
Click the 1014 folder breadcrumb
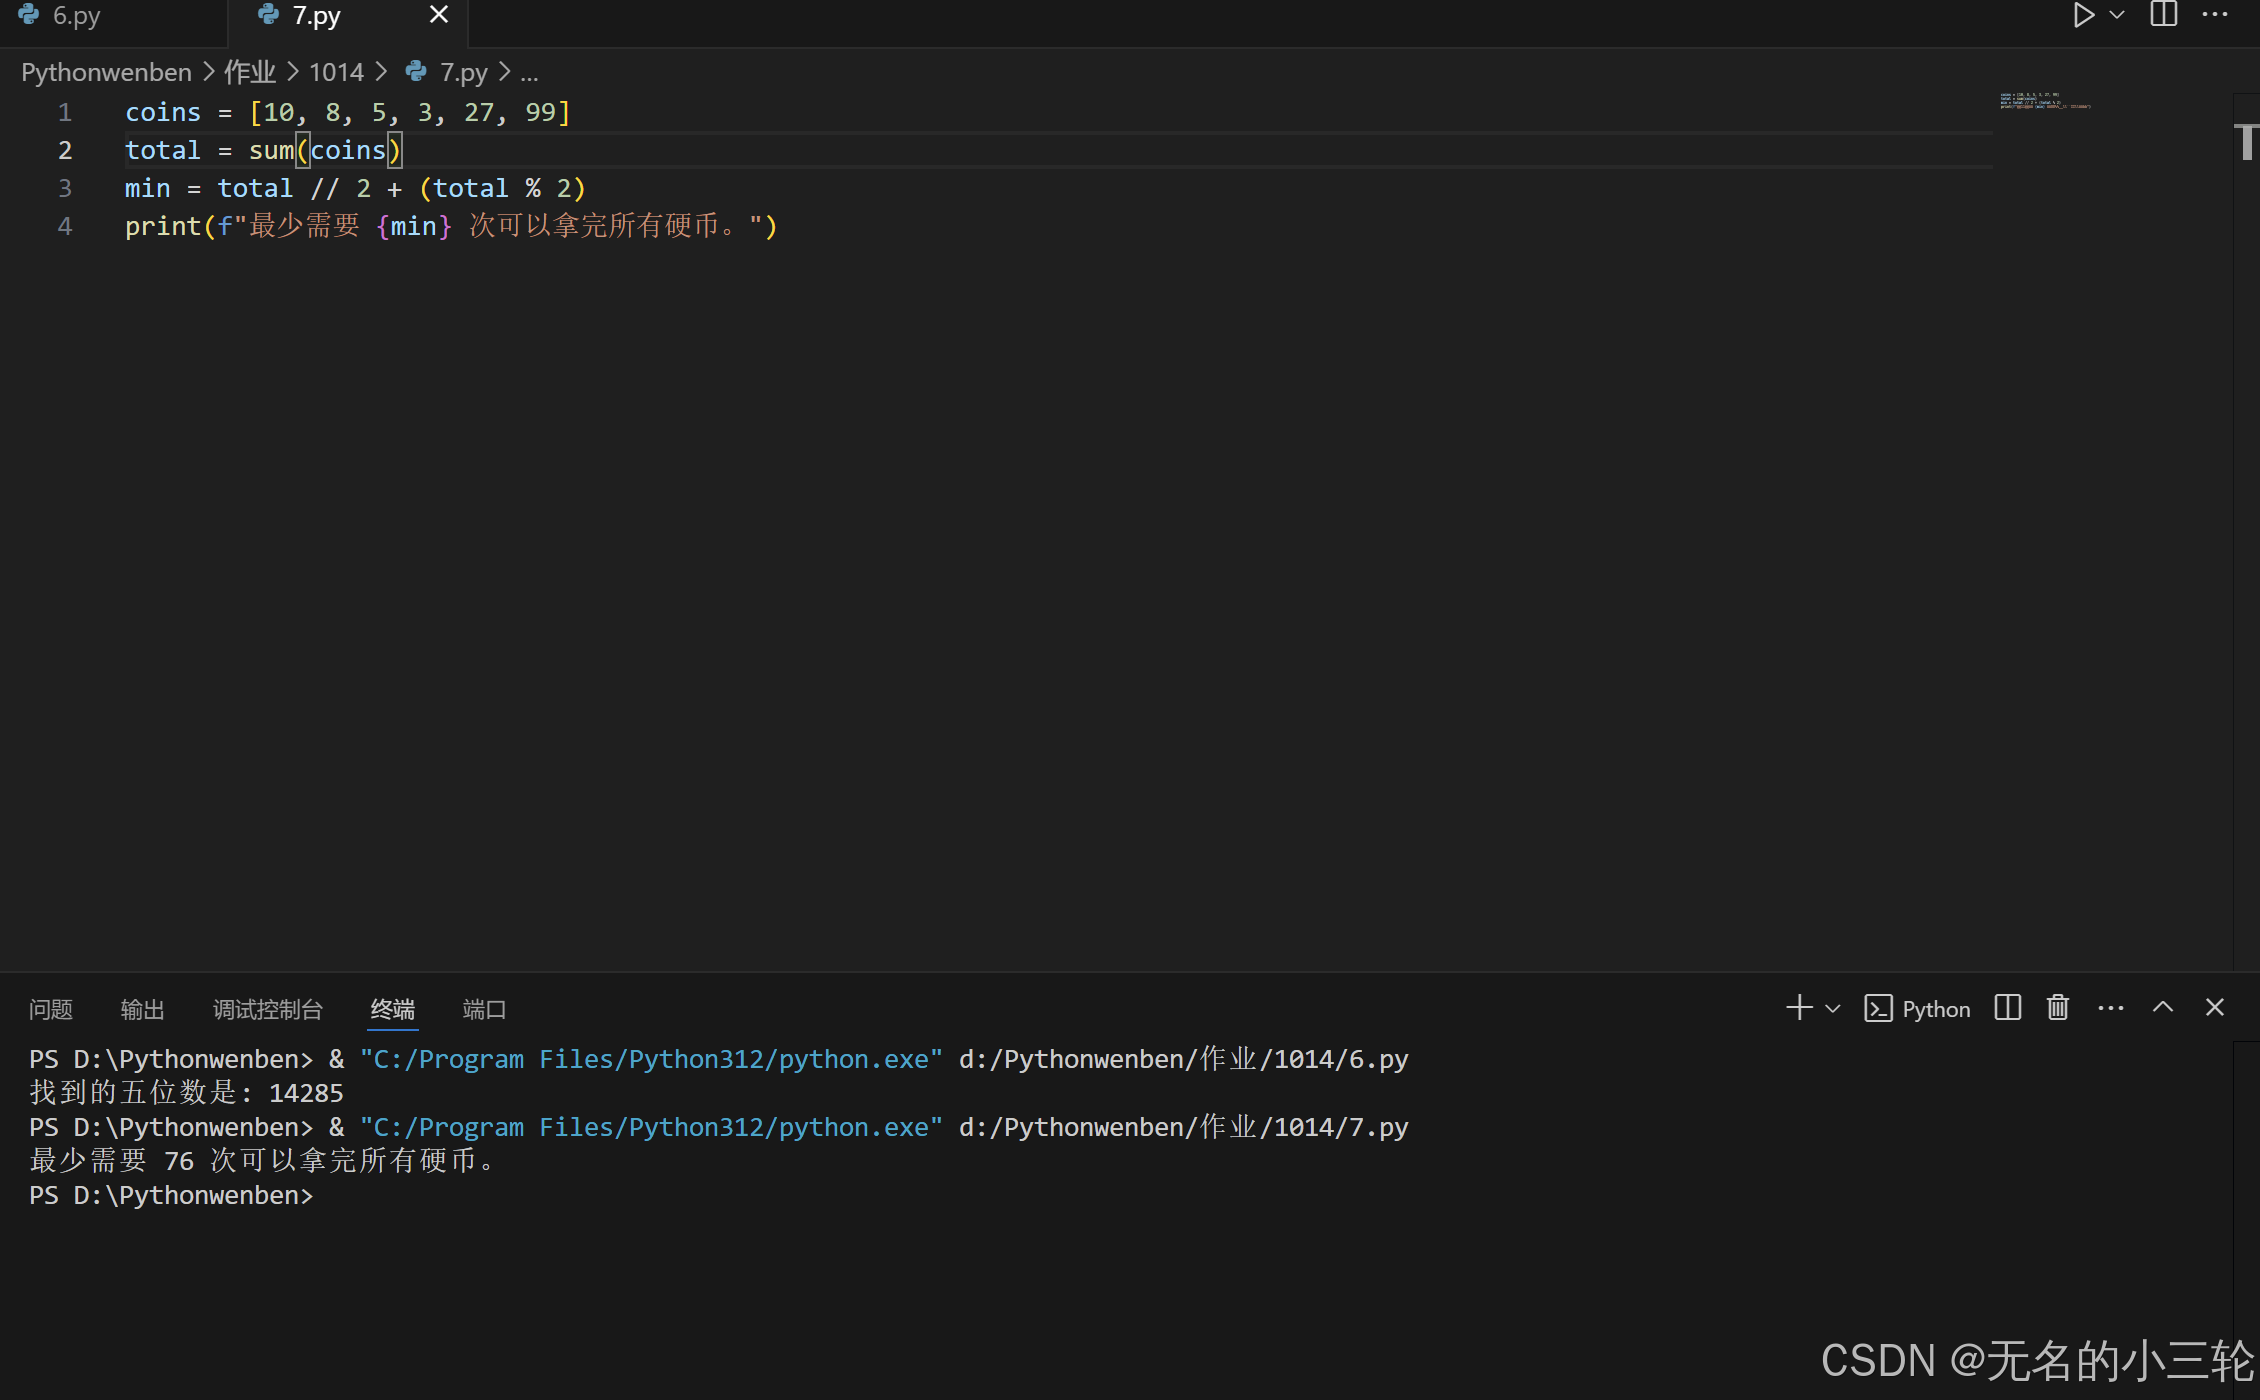pyautogui.click(x=336, y=72)
